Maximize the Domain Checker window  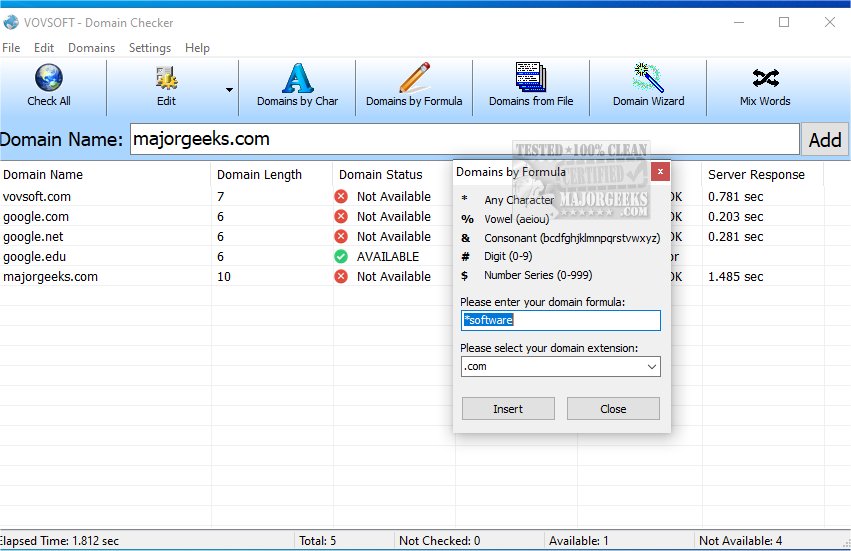[x=784, y=22]
